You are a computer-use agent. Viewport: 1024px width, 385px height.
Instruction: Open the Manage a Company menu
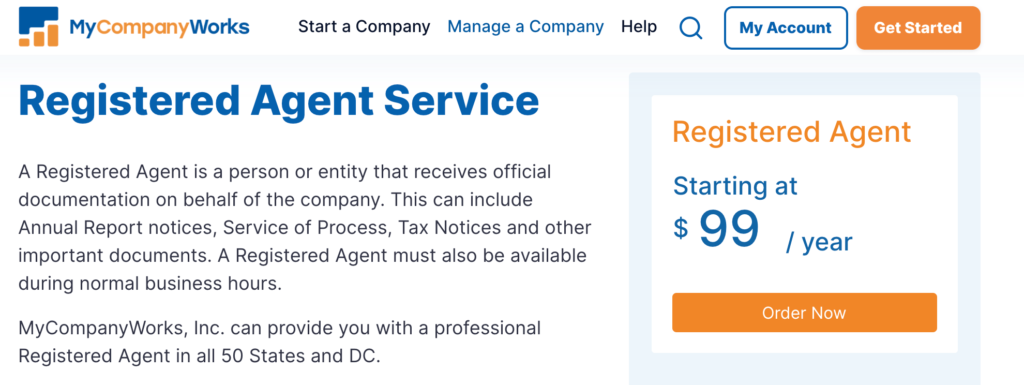pyautogui.click(x=526, y=27)
